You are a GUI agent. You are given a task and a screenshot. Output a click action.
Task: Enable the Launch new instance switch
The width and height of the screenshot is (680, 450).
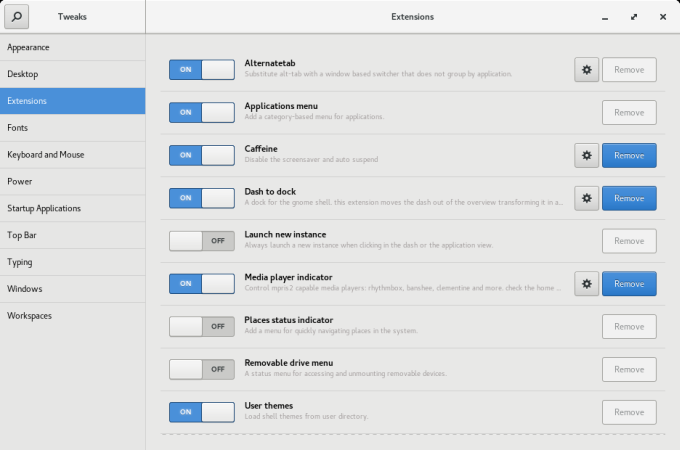click(x=201, y=241)
